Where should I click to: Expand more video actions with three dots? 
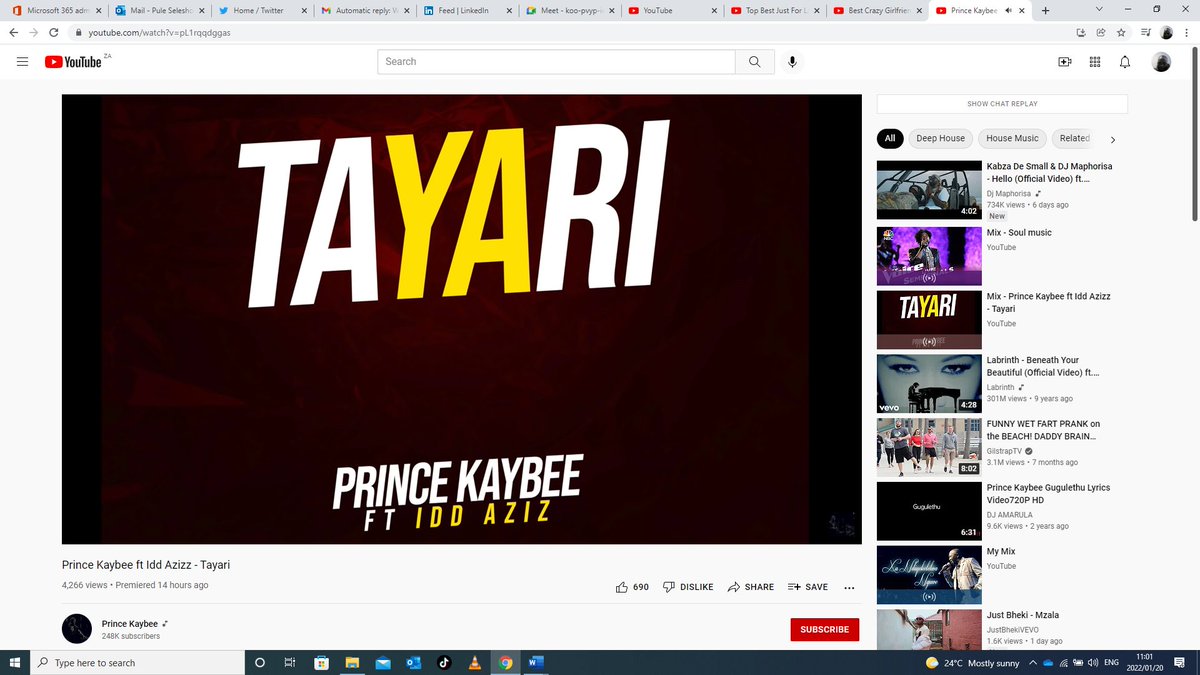coord(849,587)
